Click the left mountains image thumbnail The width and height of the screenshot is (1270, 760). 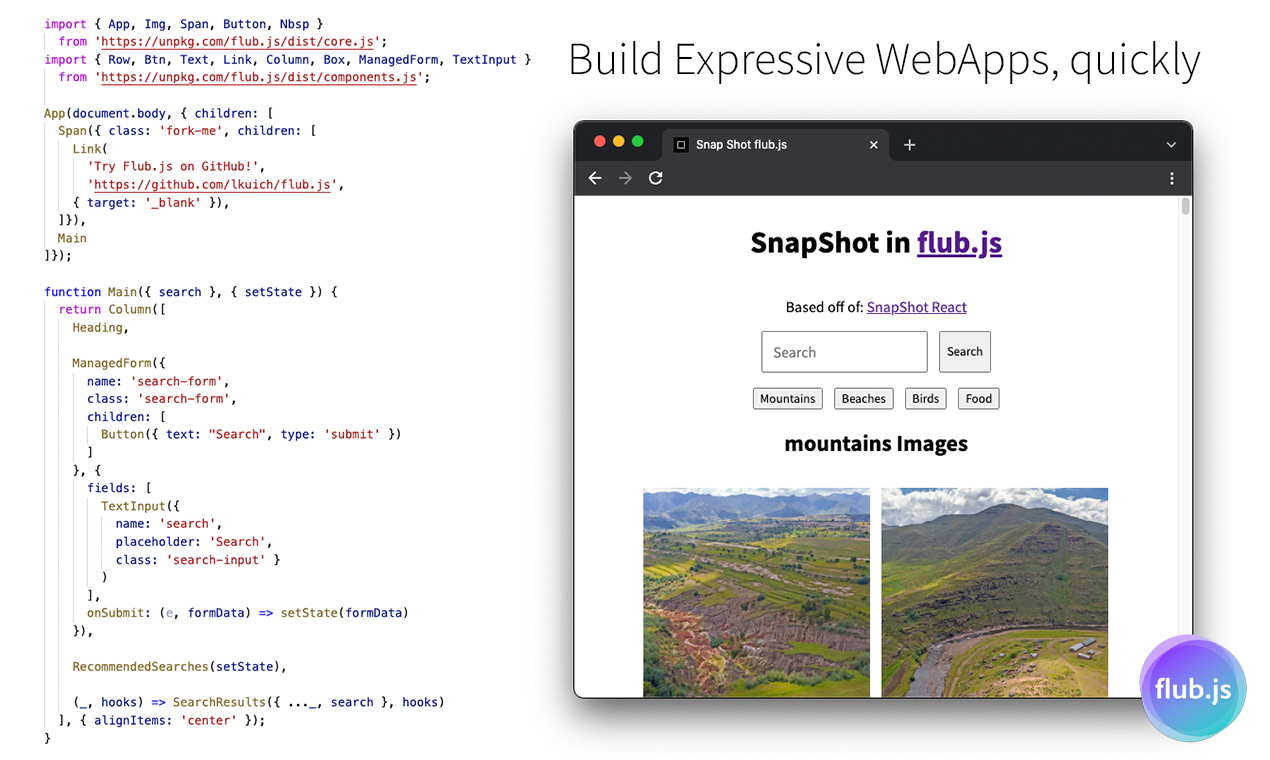756,592
